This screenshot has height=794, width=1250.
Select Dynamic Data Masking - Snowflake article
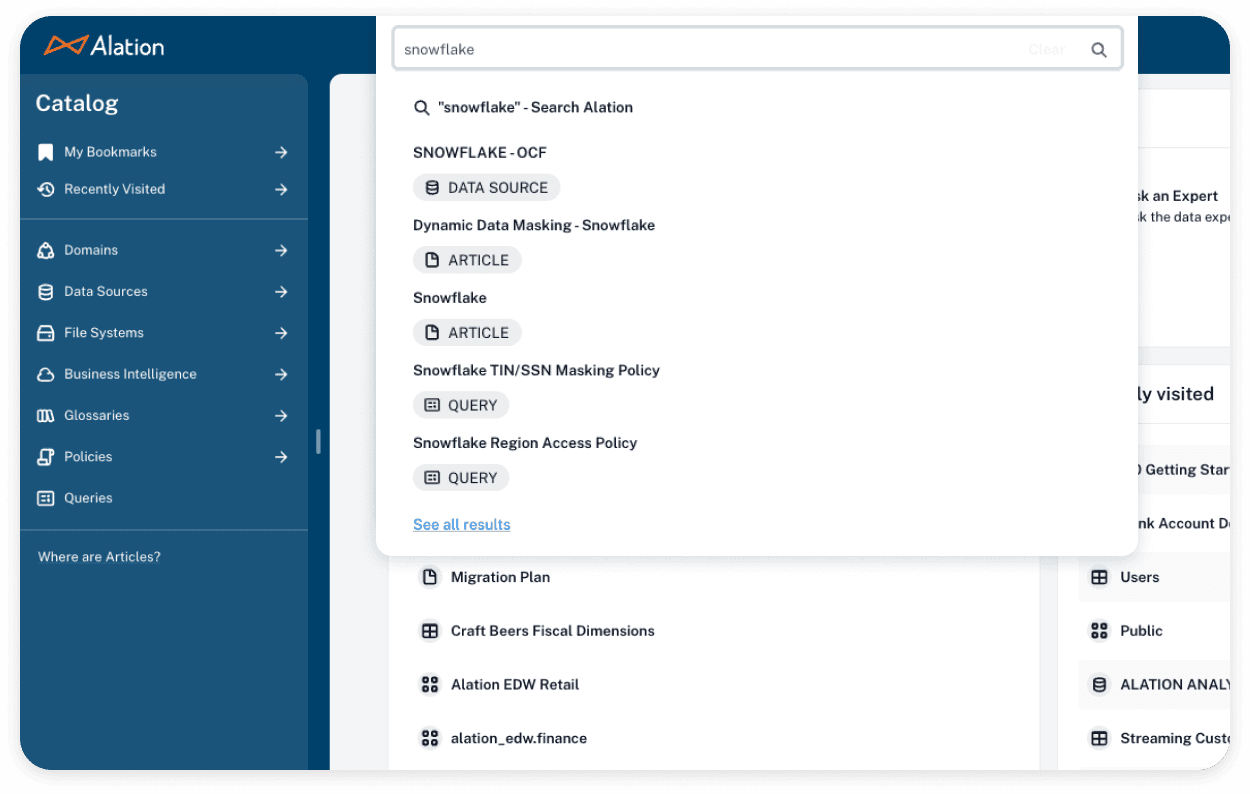pos(534,226)
